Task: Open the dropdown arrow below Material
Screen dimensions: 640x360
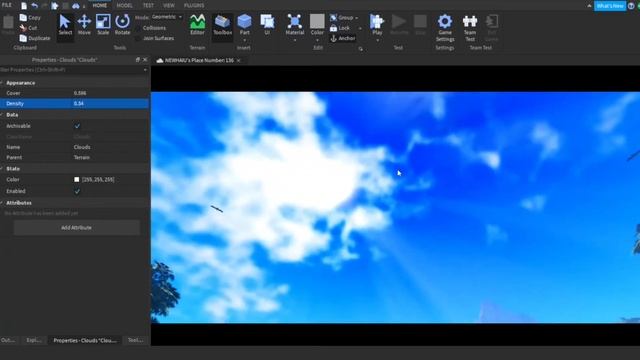Action: [x=295, y=40]
